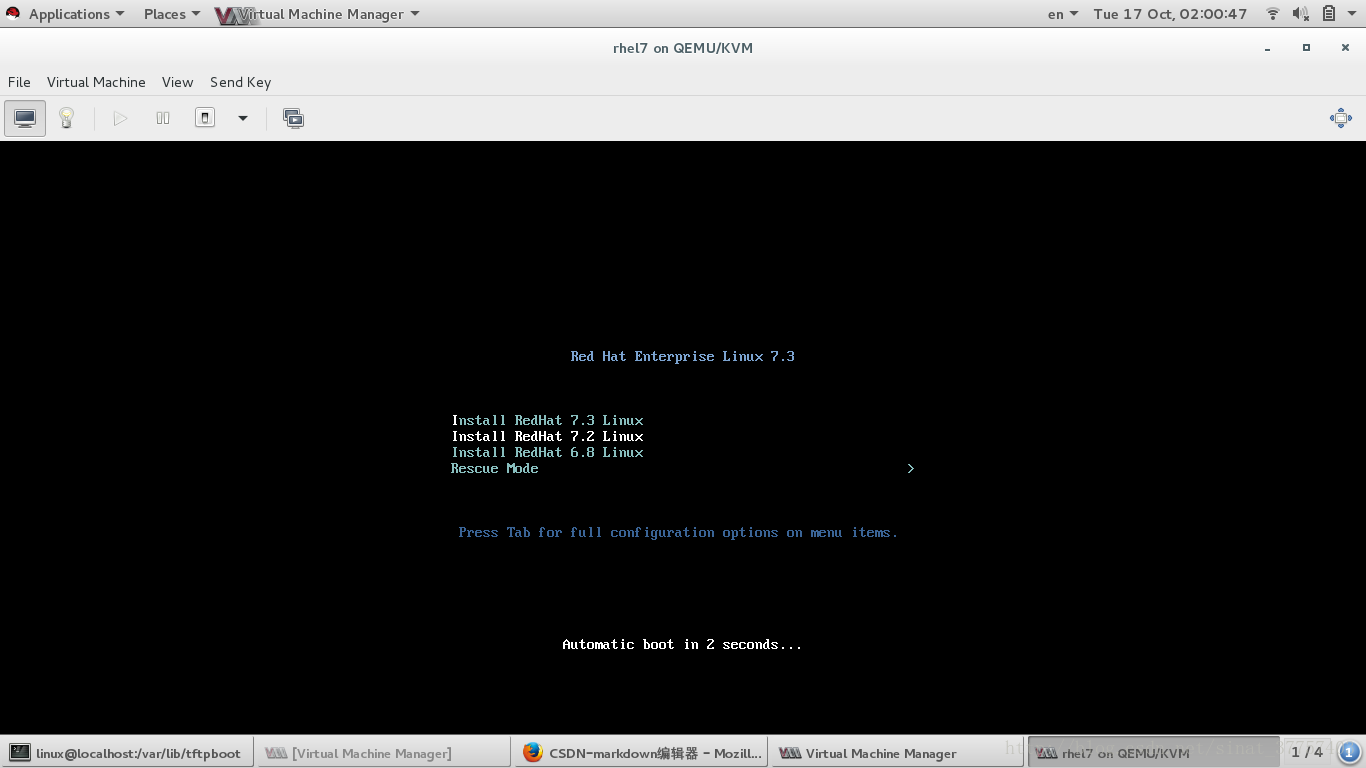
Task: Open the clipboard tray icon
Action: (1329, 14)
